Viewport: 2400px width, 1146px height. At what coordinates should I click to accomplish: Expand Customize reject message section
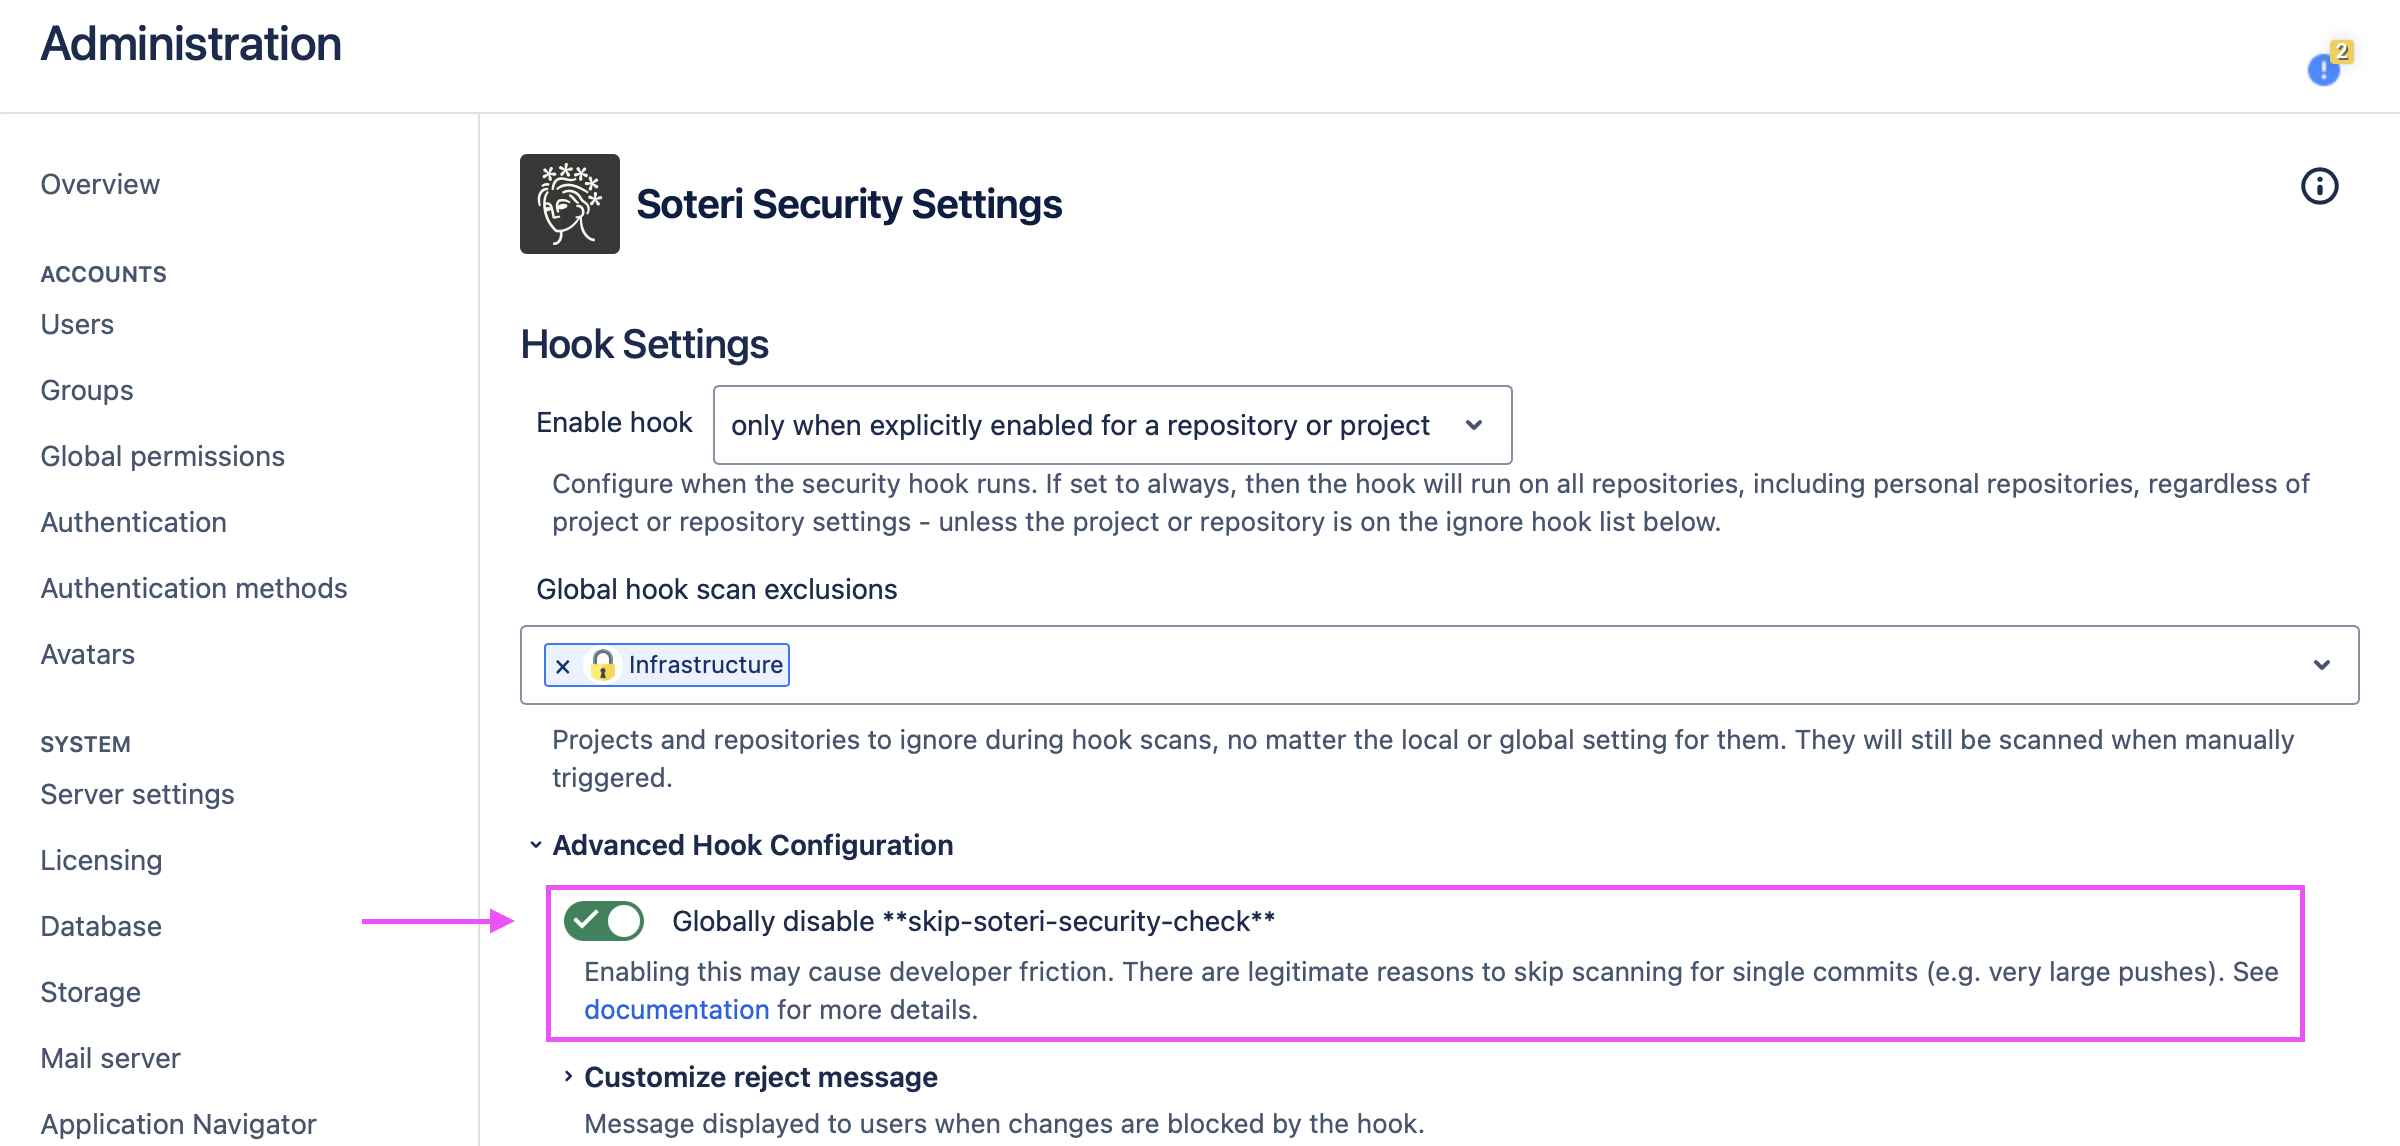568,1077
